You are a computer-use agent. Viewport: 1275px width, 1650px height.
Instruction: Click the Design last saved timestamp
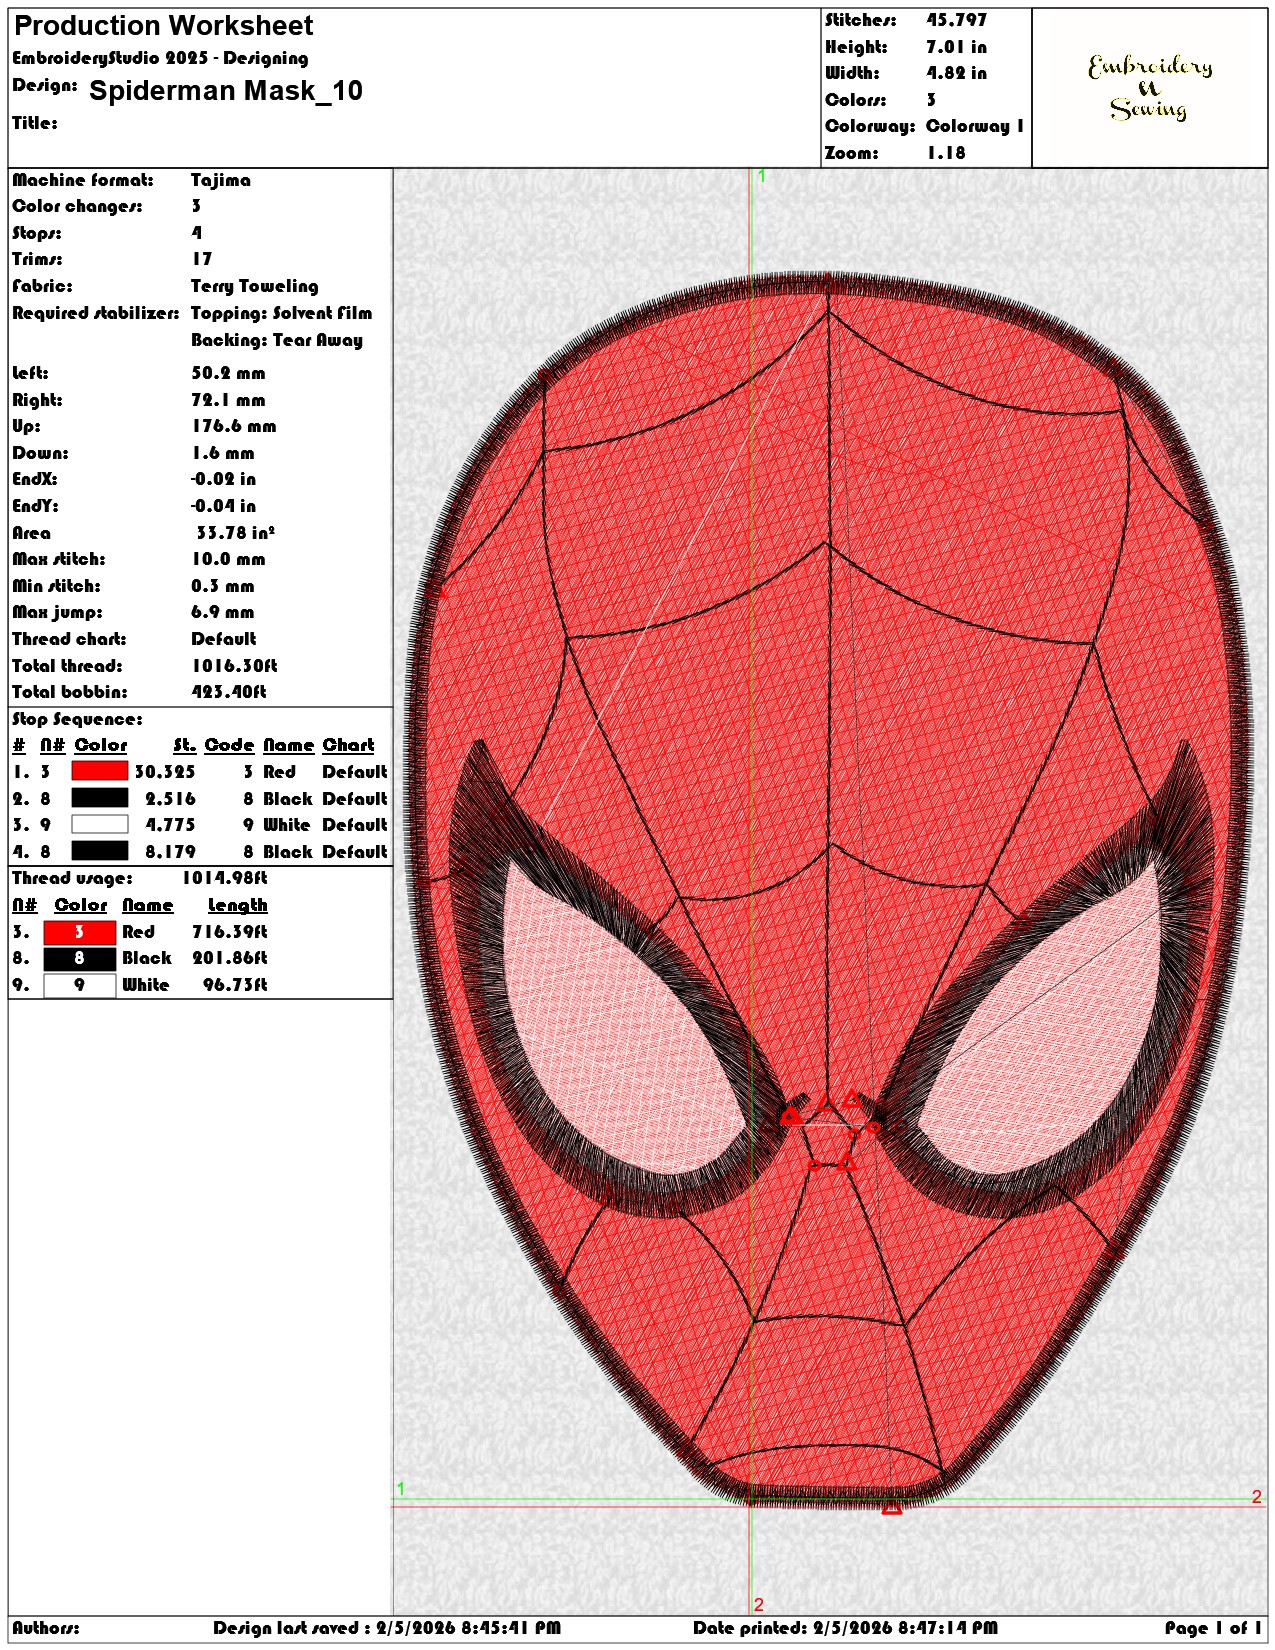pos(387,1628)
